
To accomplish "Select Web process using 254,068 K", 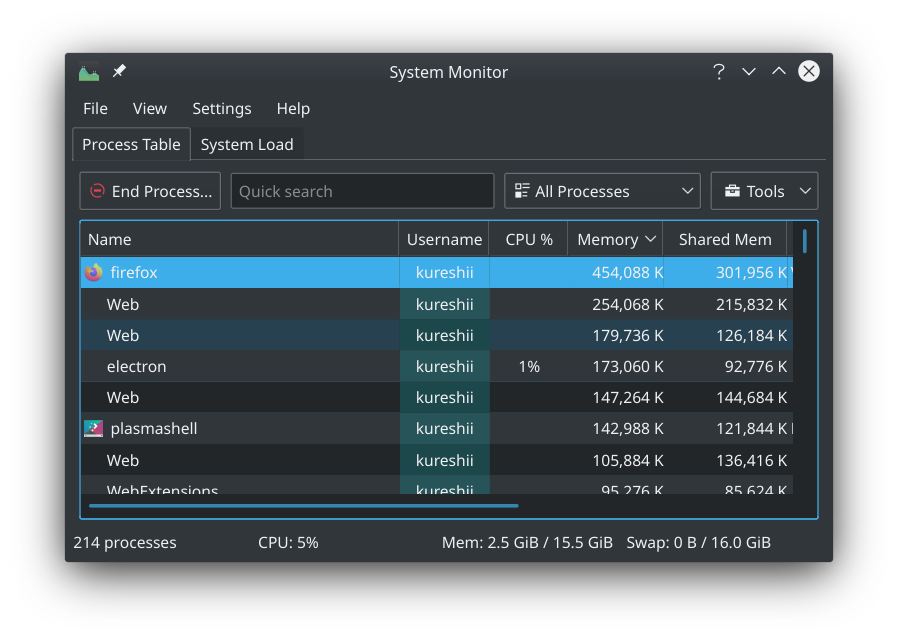I will (437, 304).
